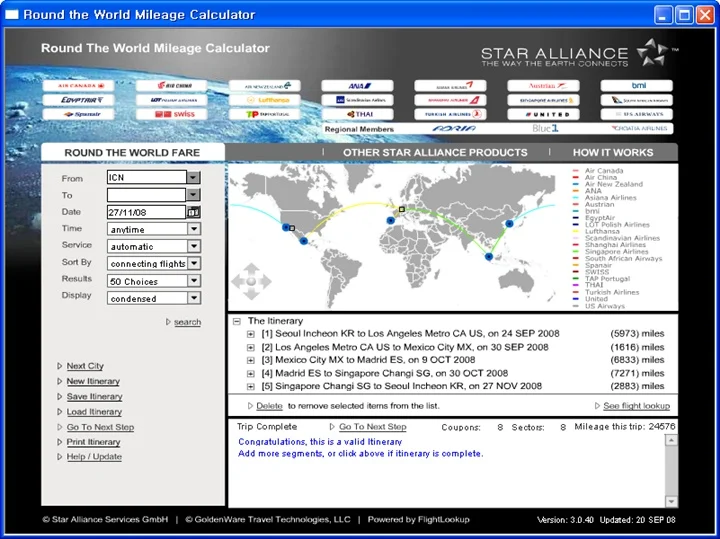Viewport: 720px width, 539px height.
Task: Open the Results dropdown showing 50 Choices
Action: (x=194, y=281)
